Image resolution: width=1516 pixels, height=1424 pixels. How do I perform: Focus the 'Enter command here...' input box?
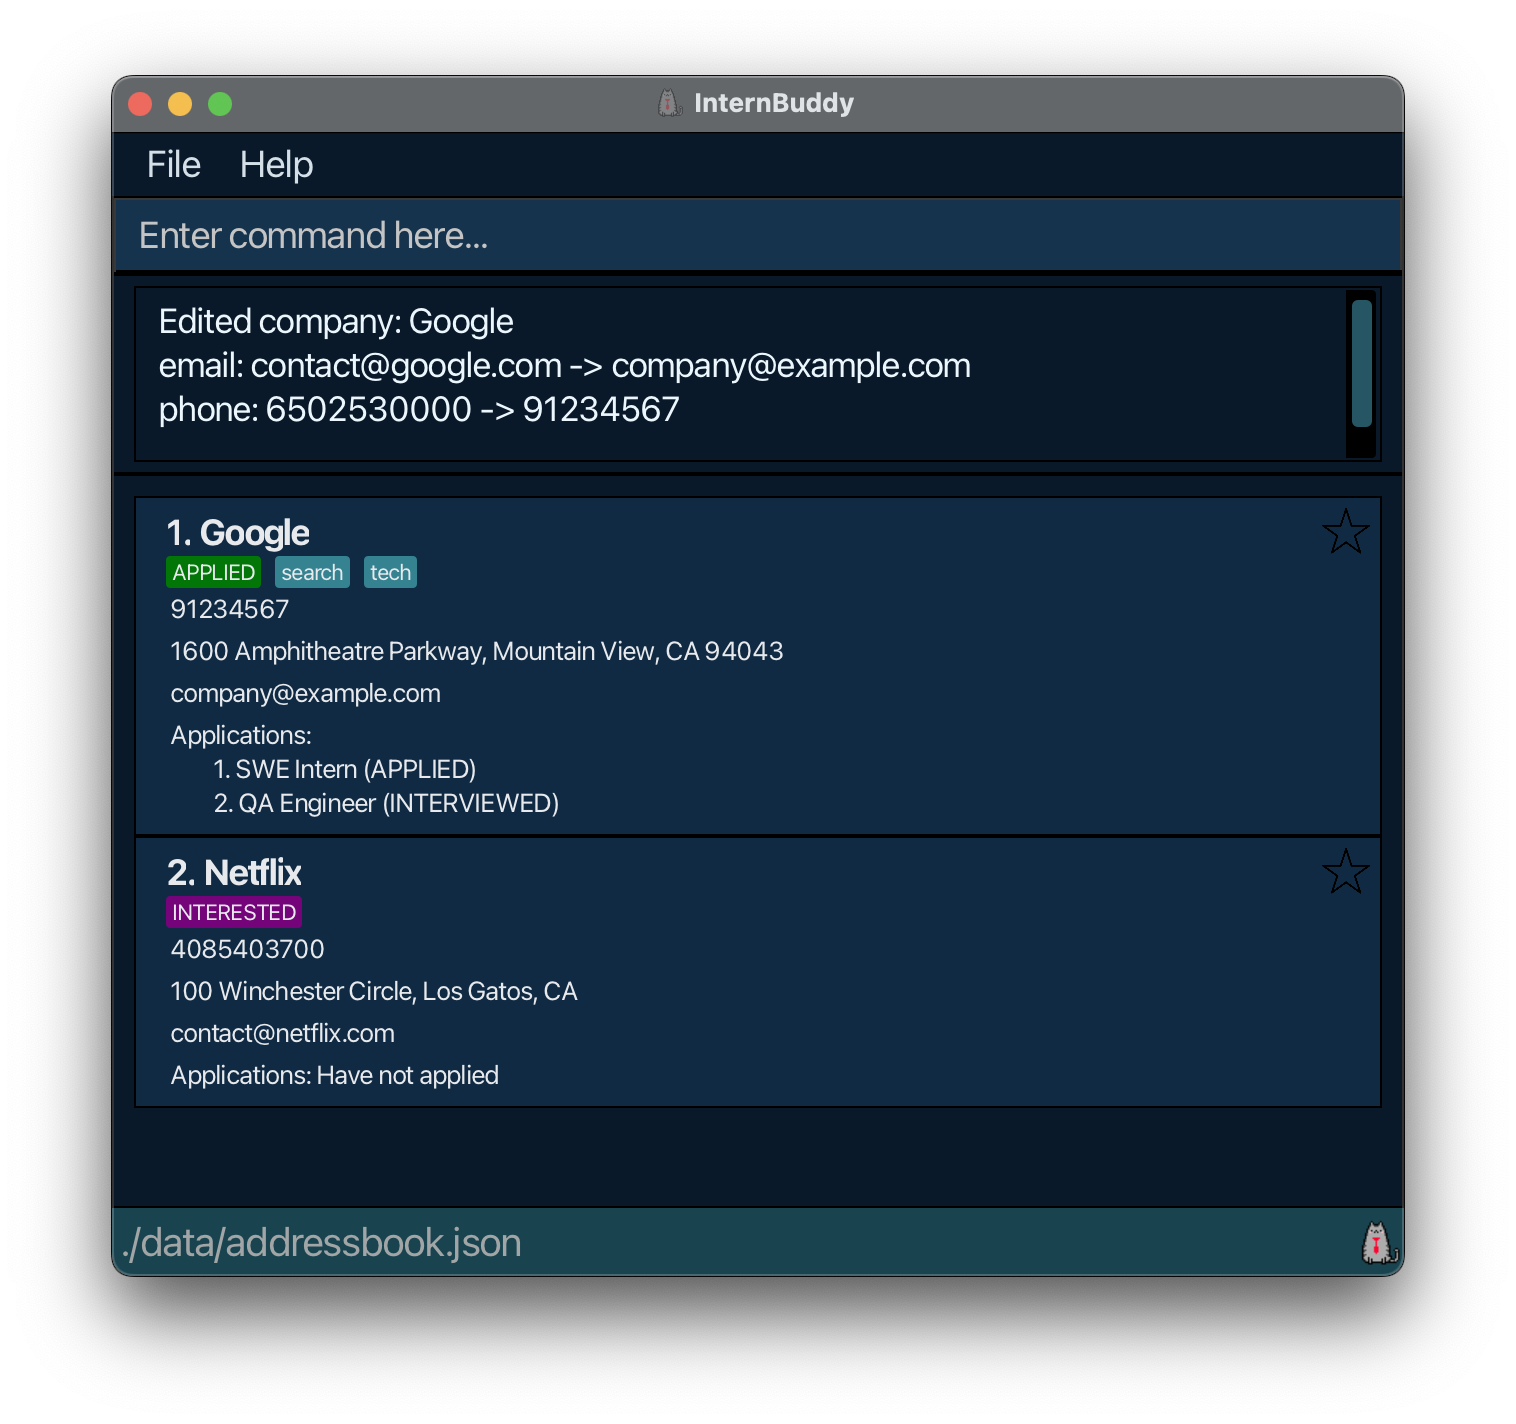tap(758, 236)
